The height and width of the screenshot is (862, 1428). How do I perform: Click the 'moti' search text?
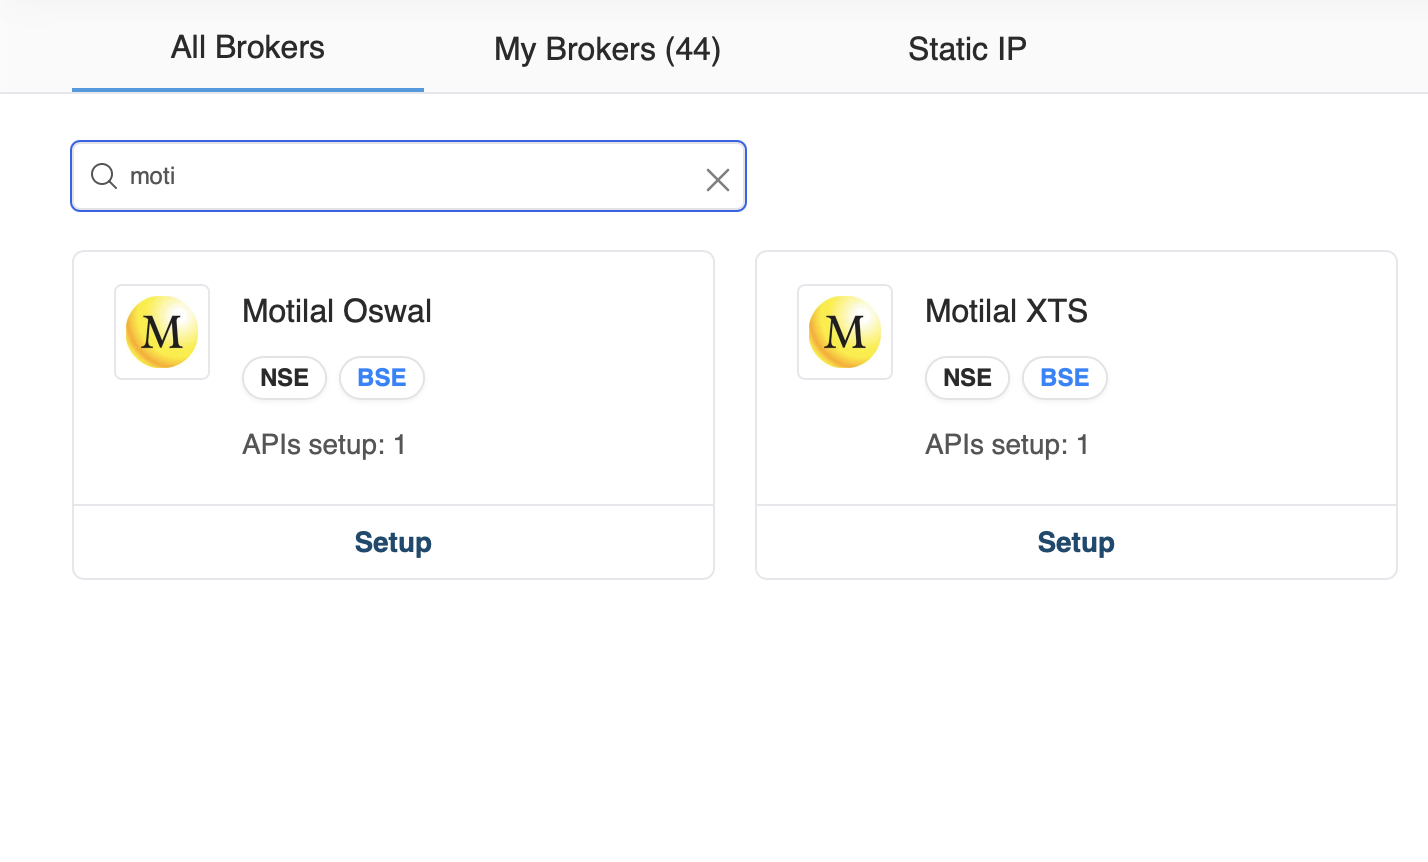(153, 177)
